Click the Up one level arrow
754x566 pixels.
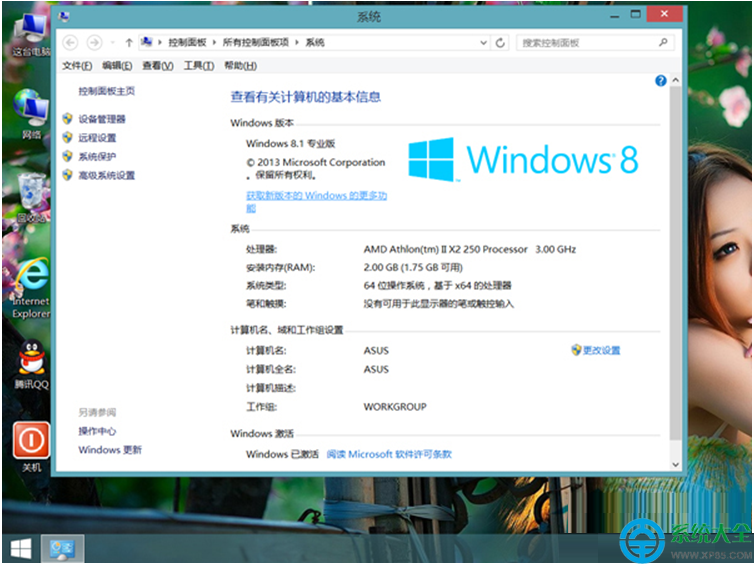pyautogui.click(x=129, y=42)
